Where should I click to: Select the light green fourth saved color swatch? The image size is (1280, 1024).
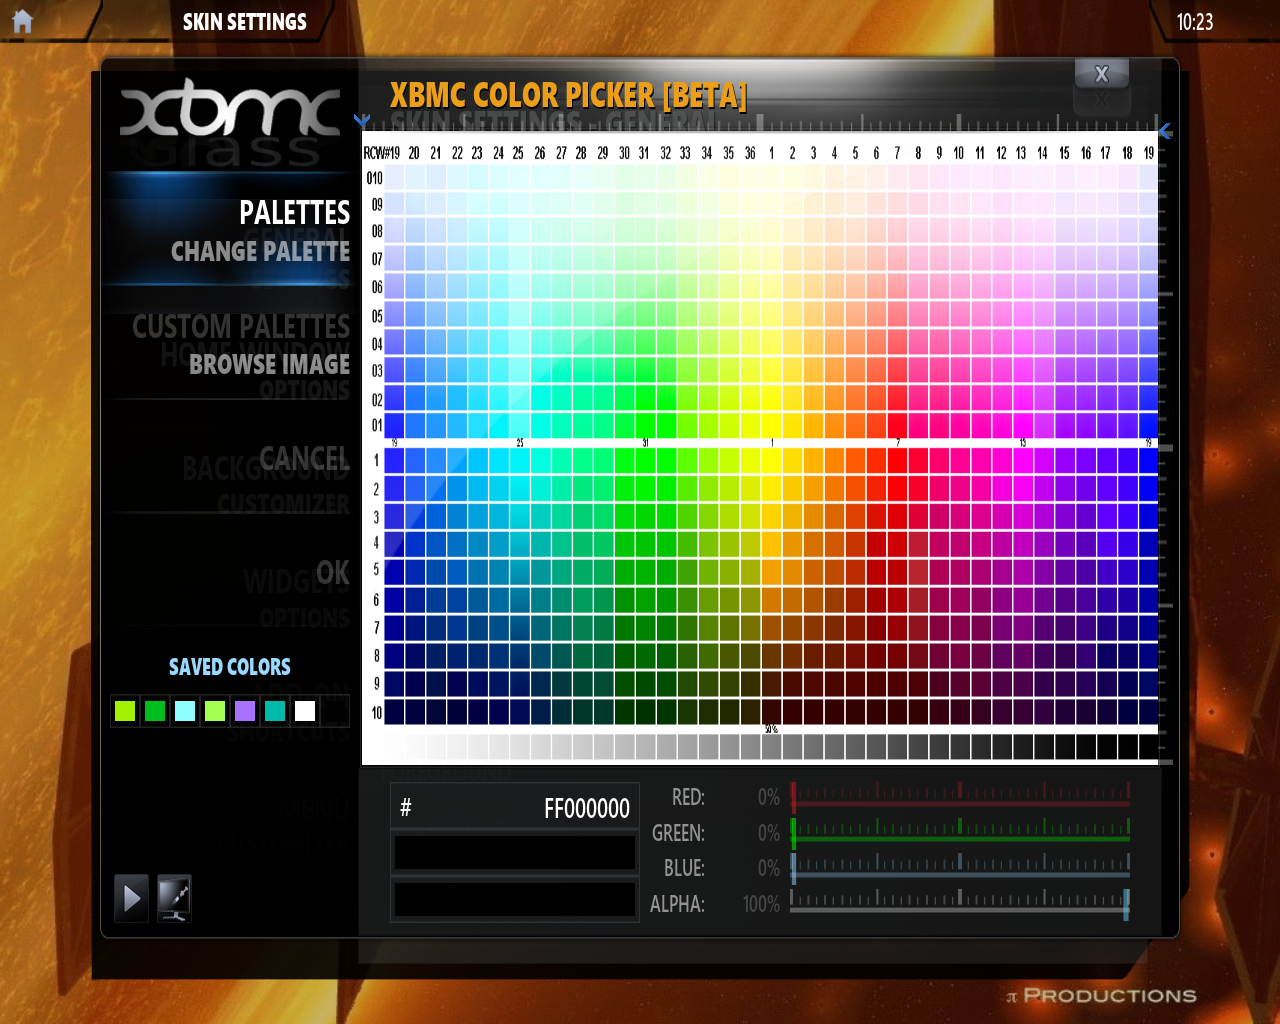tap(215, 711)
